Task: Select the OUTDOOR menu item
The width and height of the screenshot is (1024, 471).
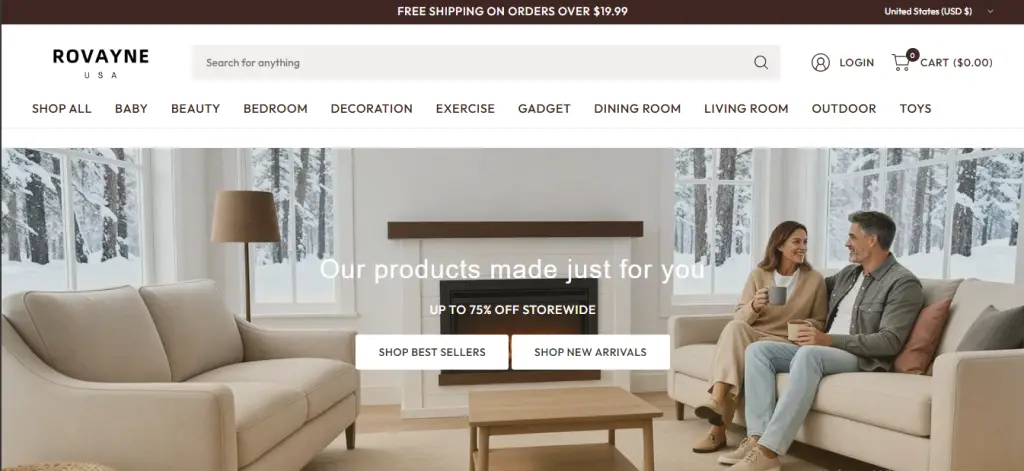Action: pyautogui.click(x=844, y=108)
